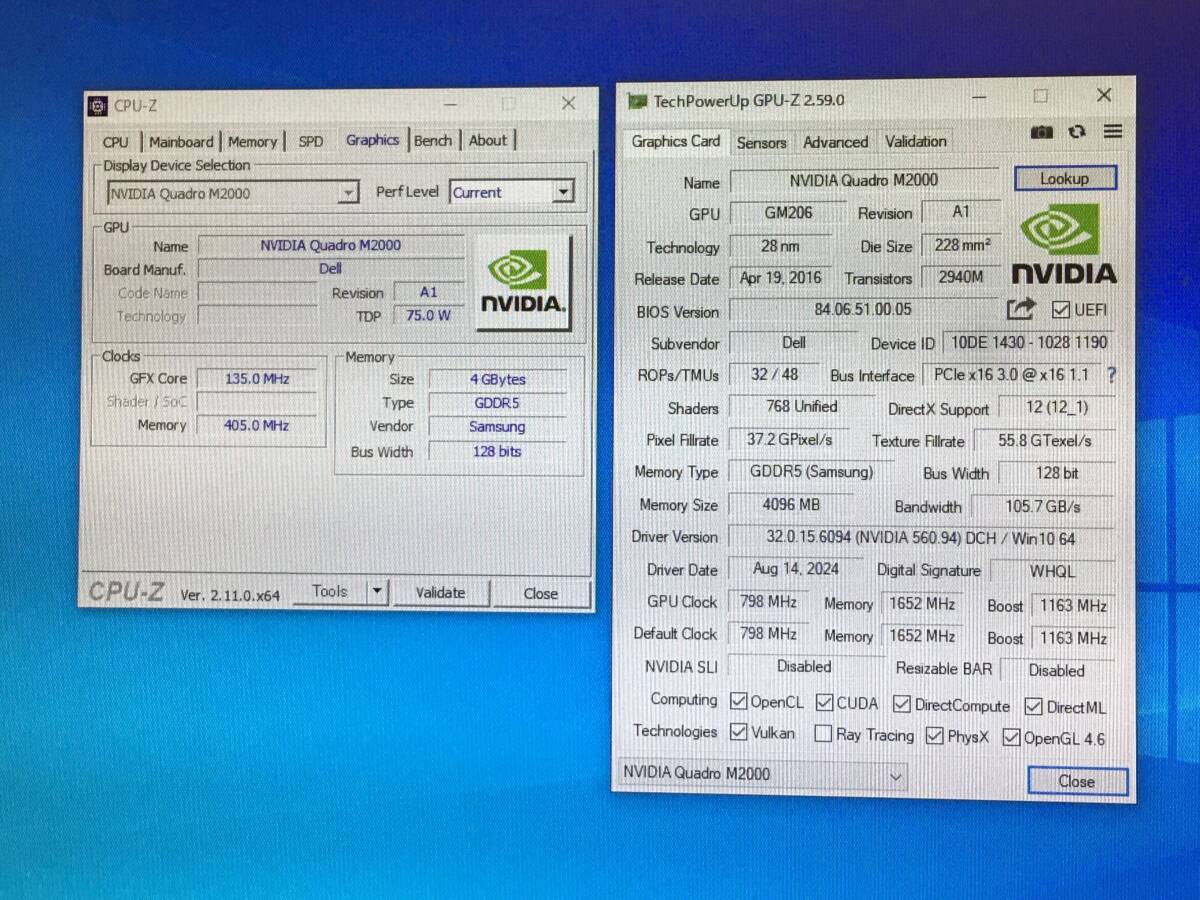Click the Tools button in CPU-Z
Viewport: 1200px width, 900px height.
[x=330, y=592]
